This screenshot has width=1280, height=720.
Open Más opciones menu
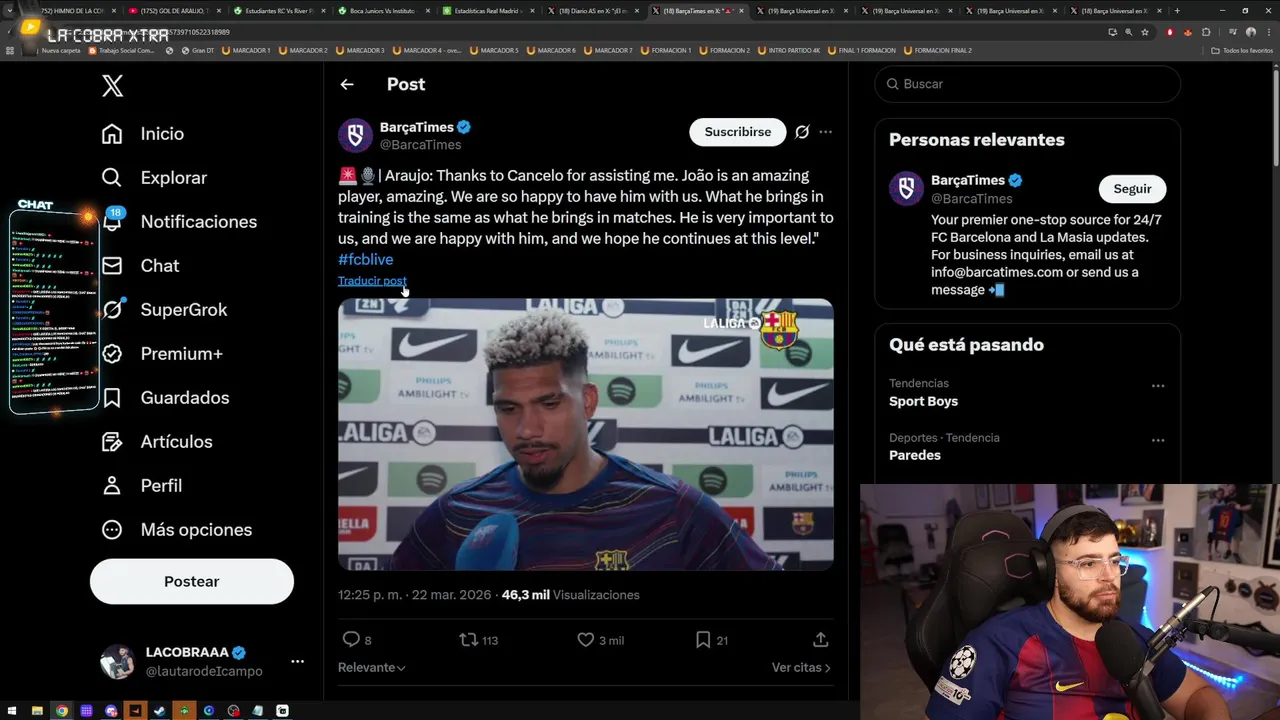[x=177, y=530]
